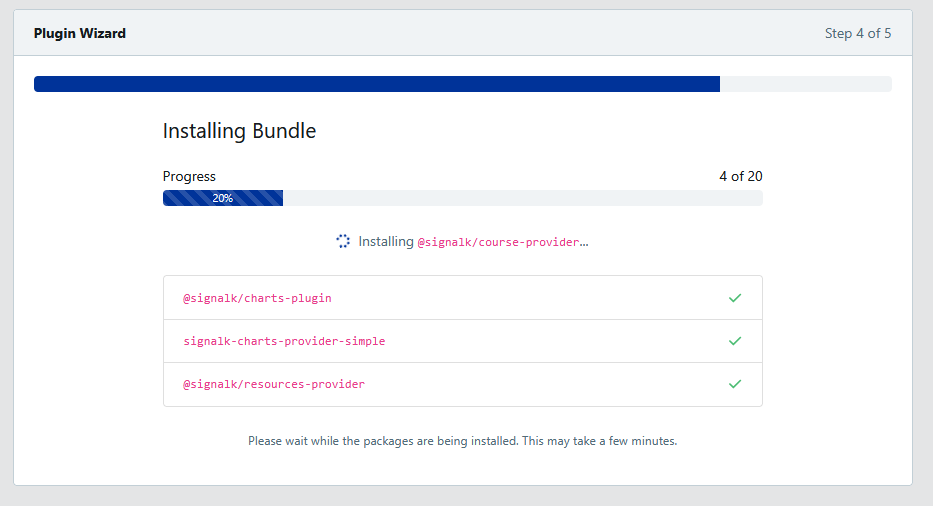Click the Installing Bundle heading

(239, 131)
